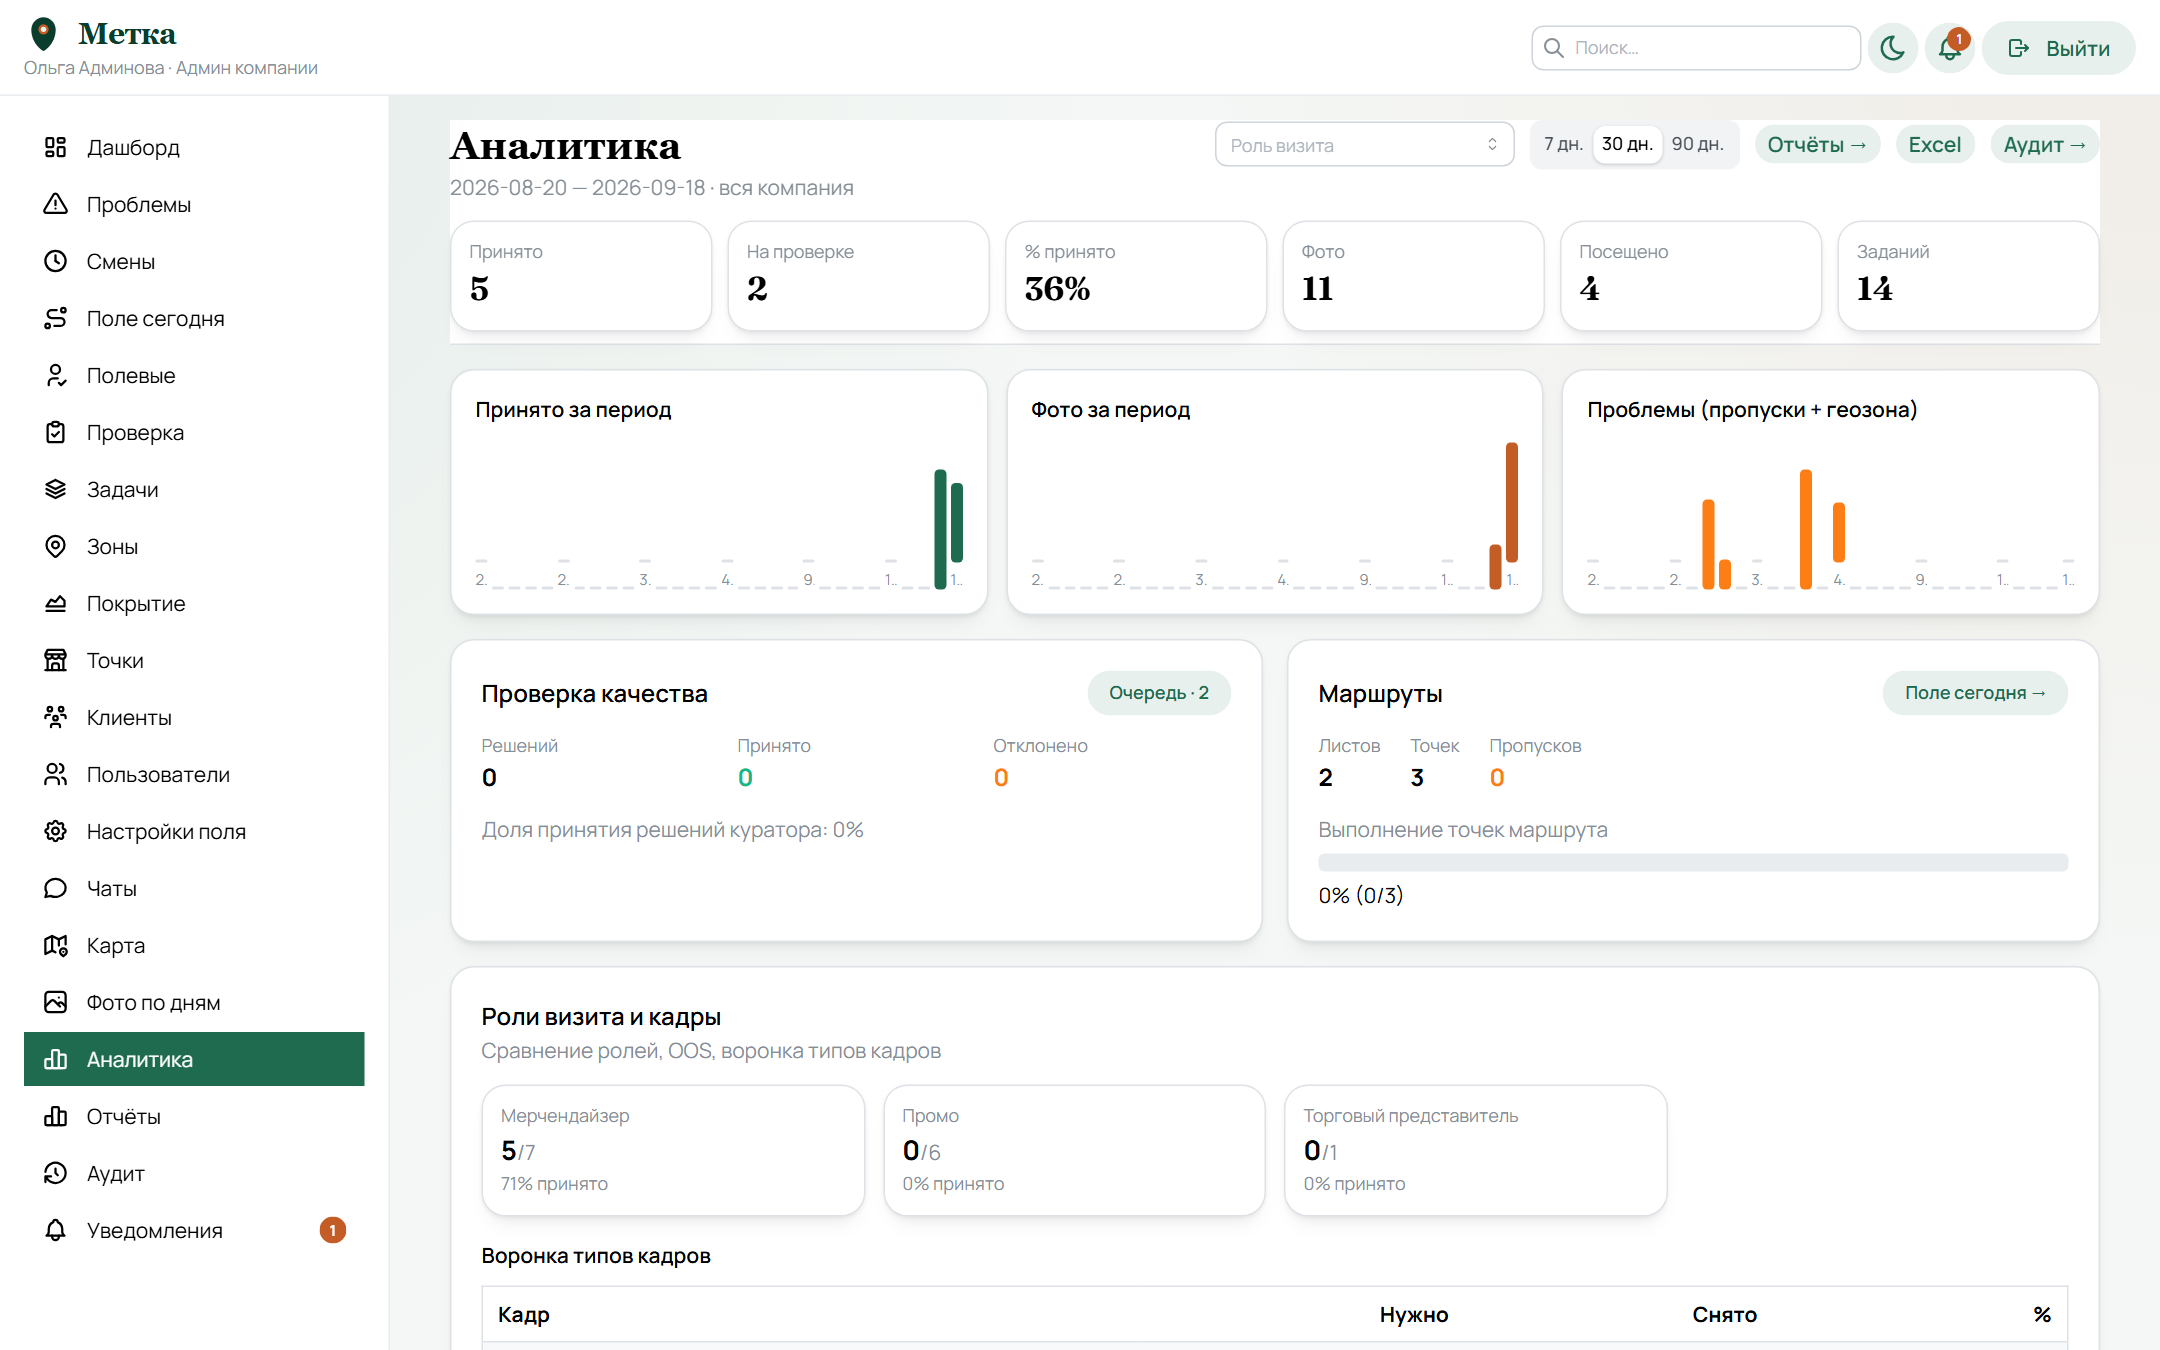Image resolution: width=2160 pixels, height=1350 pixels.
Task: Click the Покрытие area chart icon
Action: (55, 603)
